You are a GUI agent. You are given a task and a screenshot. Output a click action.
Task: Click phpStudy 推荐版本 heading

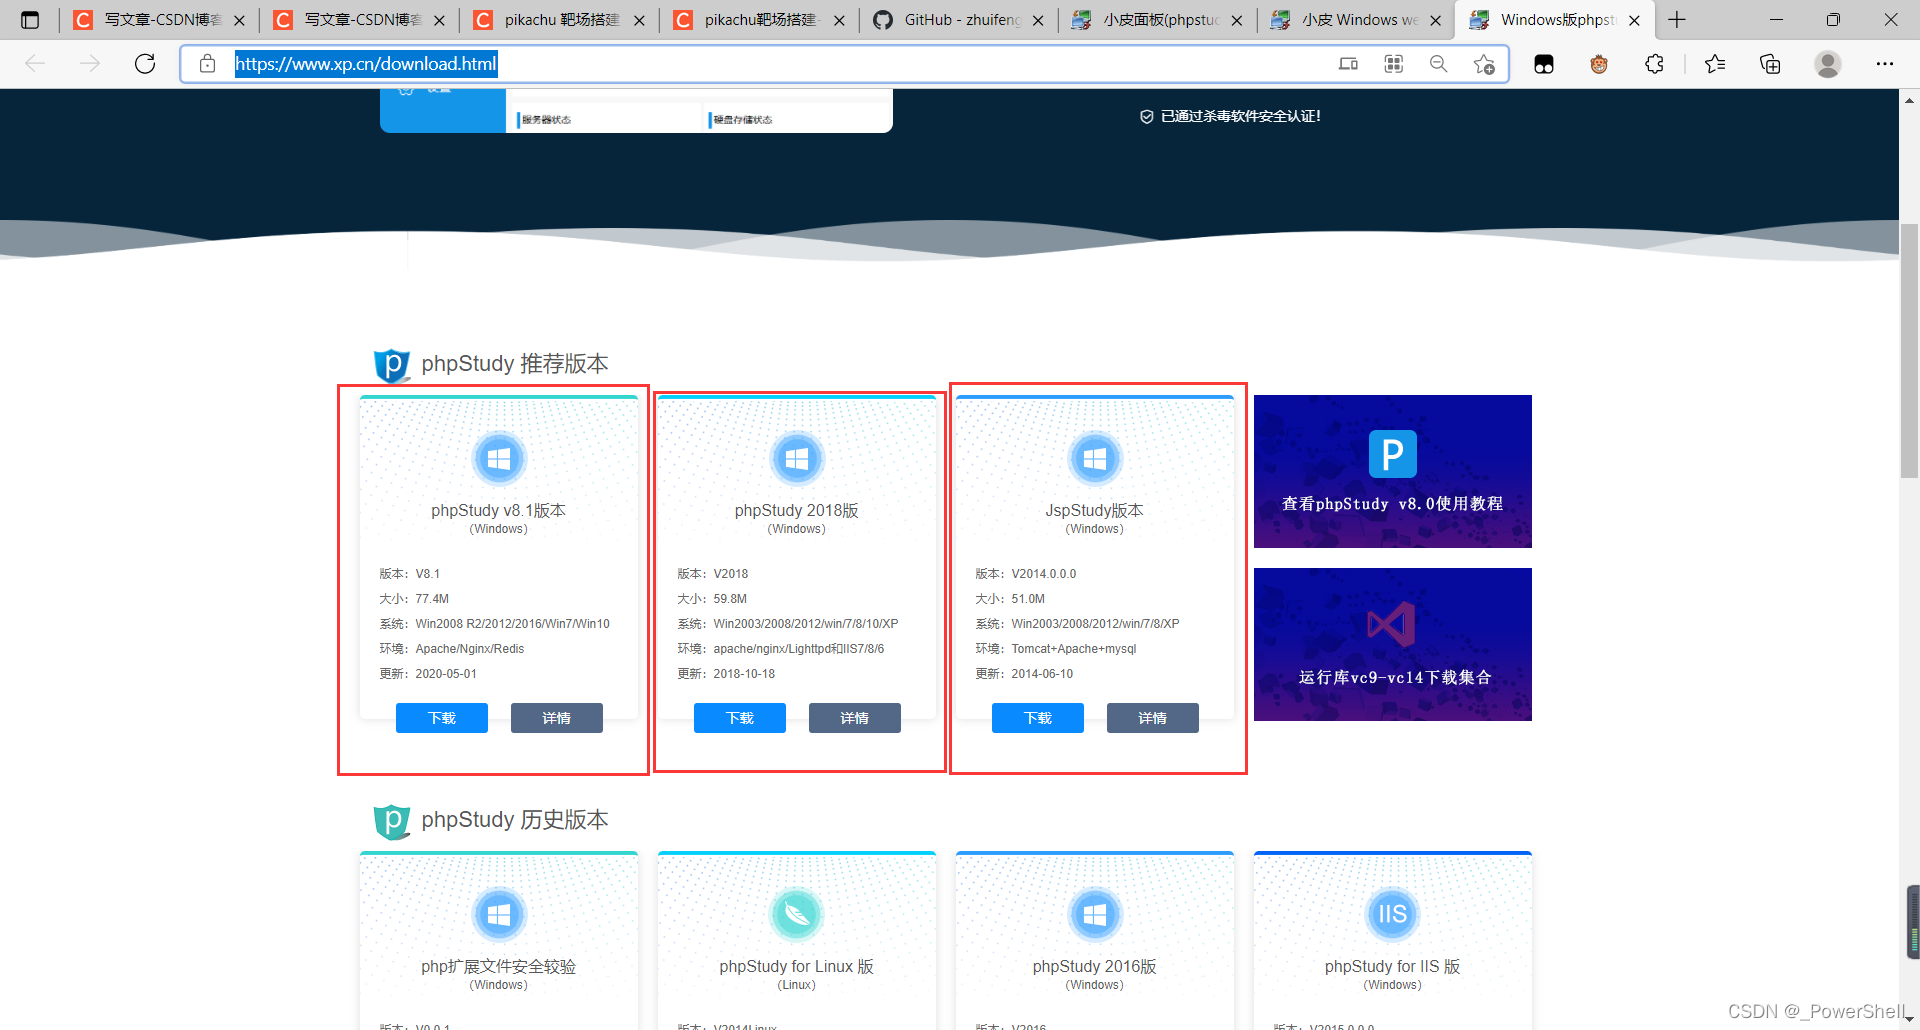[x=514, y=364]
